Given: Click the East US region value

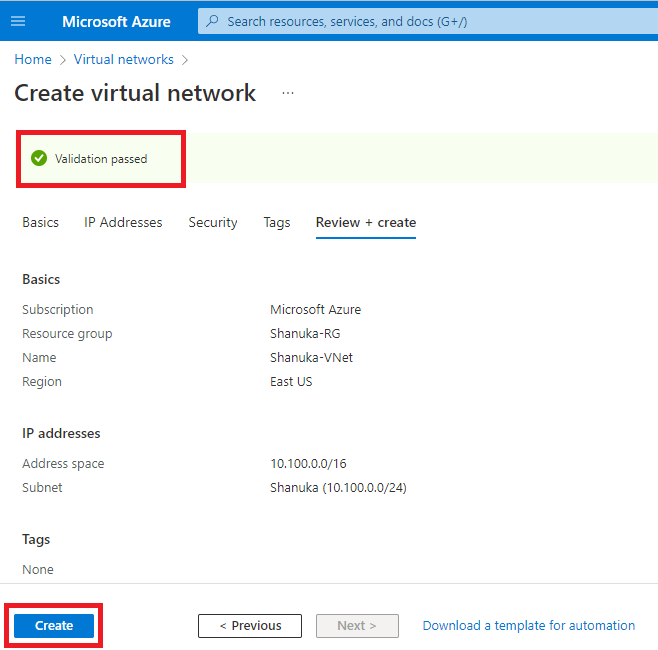Looking at the screenshot, I should [291, 381].
